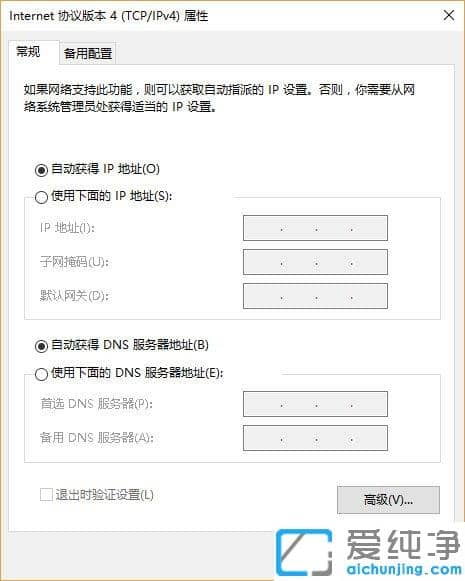The height and width of the screenshot is (581, 465).
Task: Enable 使用下面的 DNS 服务器地址 option
Action: point(41,374)
